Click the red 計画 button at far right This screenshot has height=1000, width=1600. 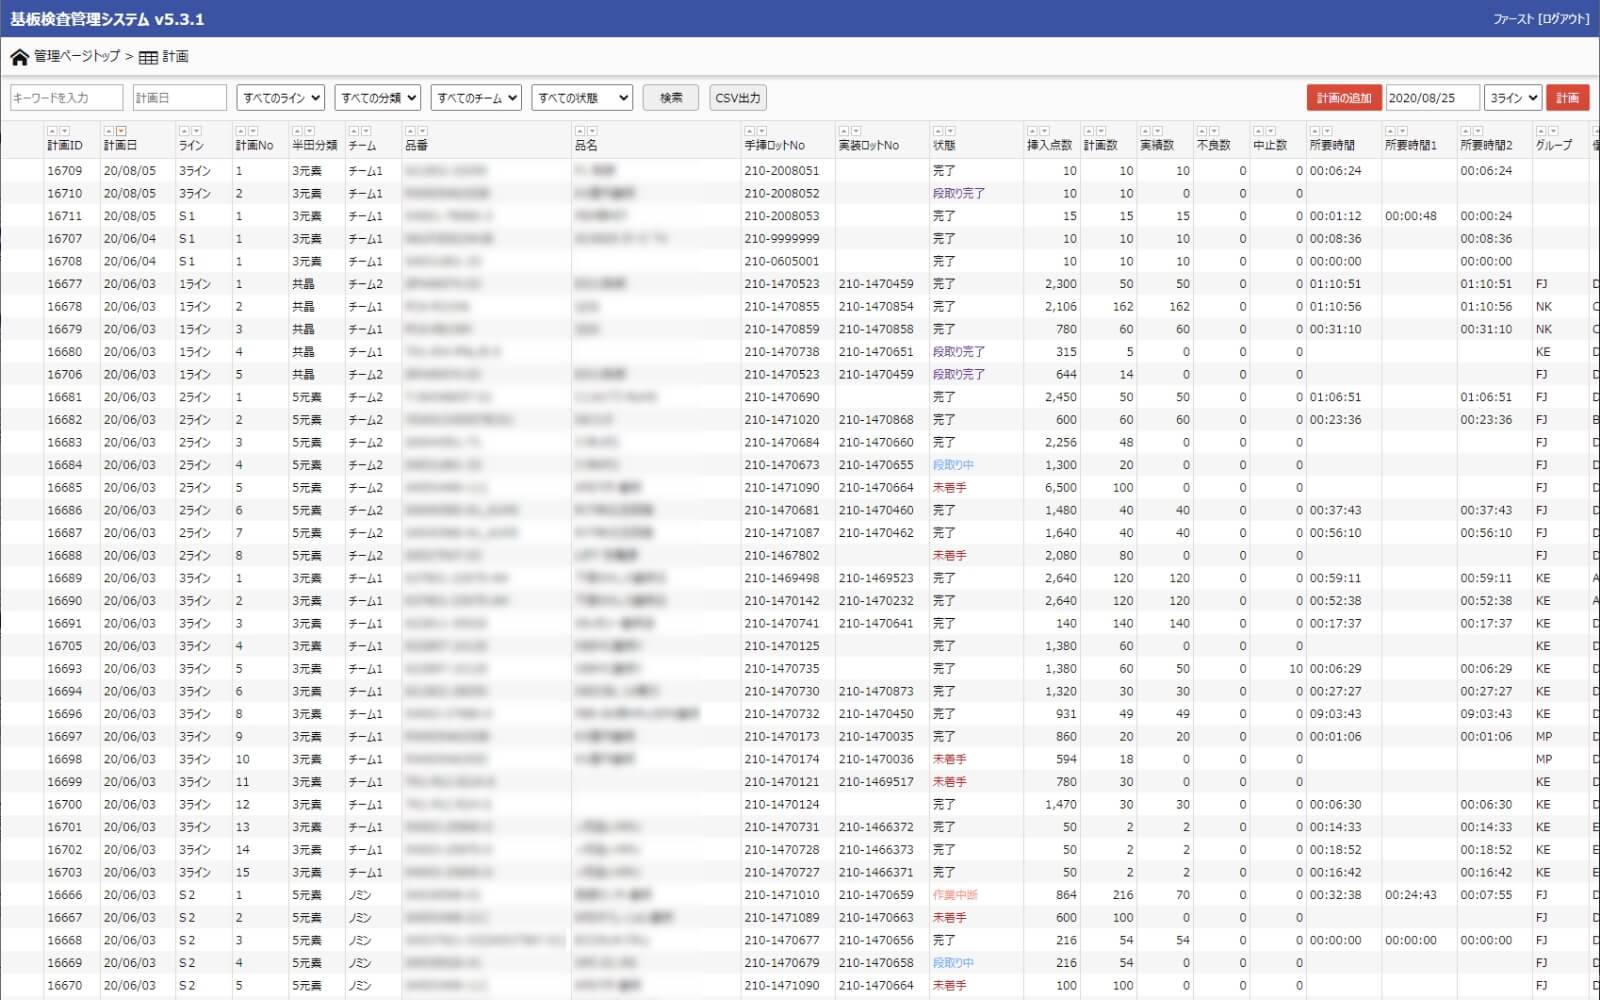coord(1568,98)
